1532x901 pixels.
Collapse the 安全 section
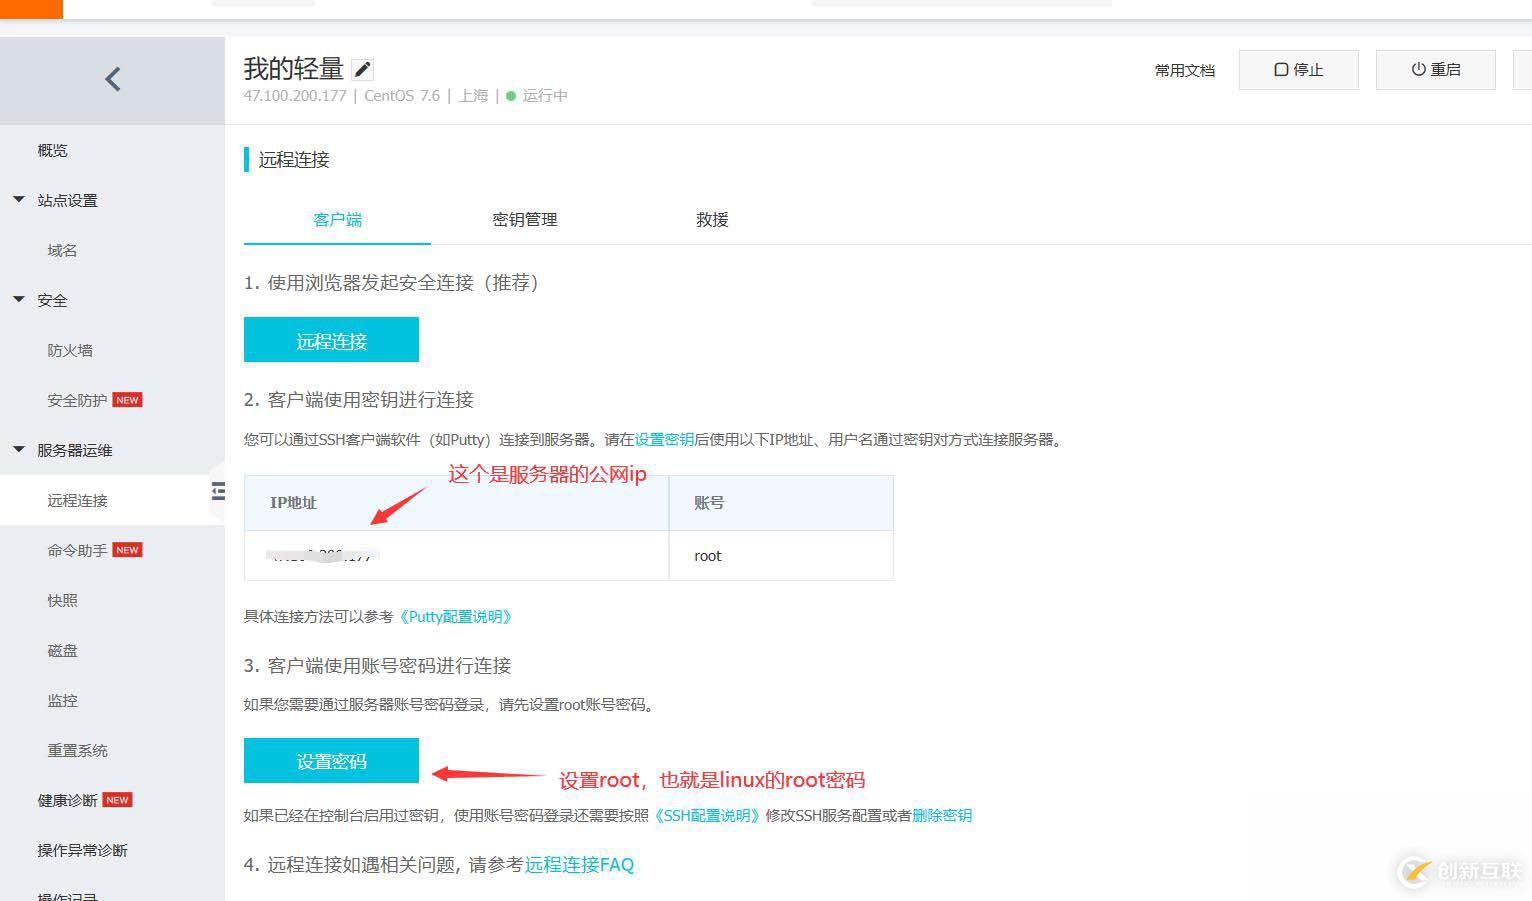point(17,299)
